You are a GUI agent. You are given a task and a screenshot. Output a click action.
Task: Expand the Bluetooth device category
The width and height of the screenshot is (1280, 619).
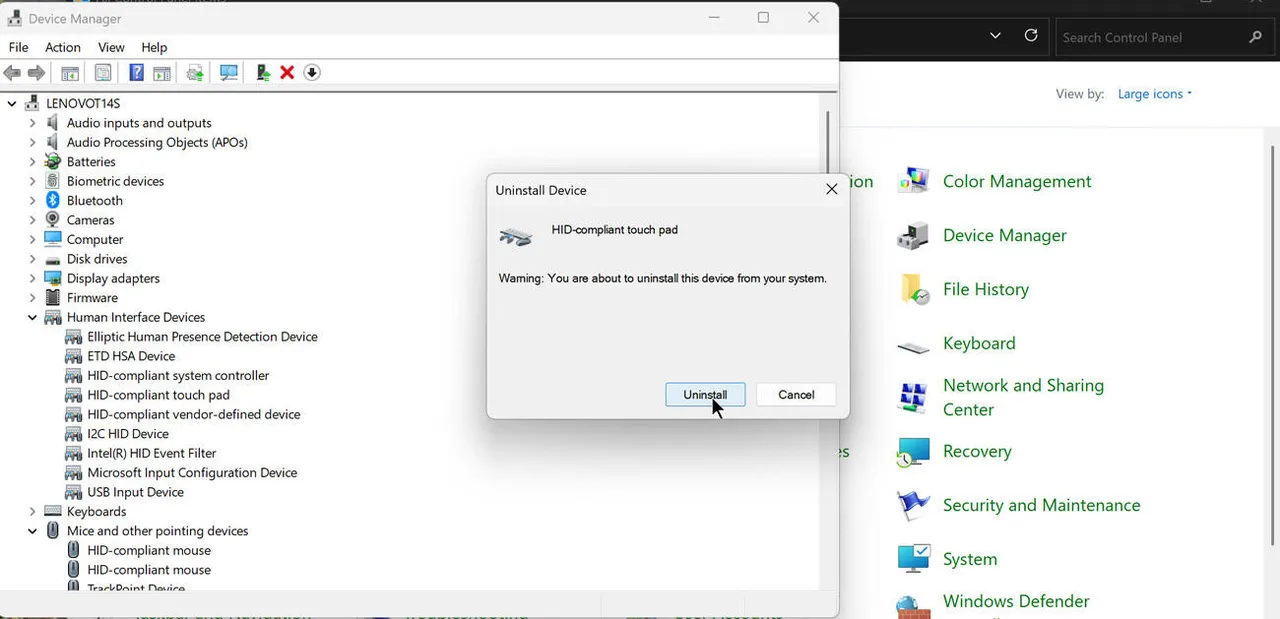[32, 200]
